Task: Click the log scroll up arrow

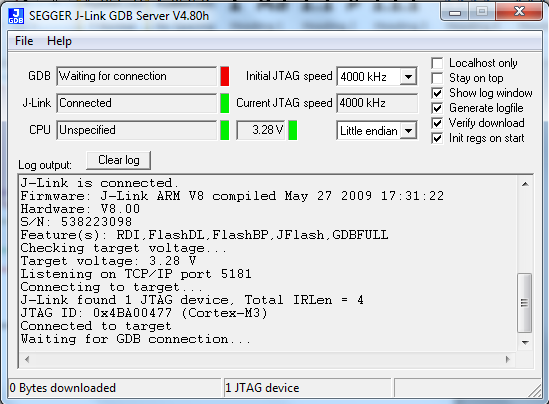Action: coord(525,184)
